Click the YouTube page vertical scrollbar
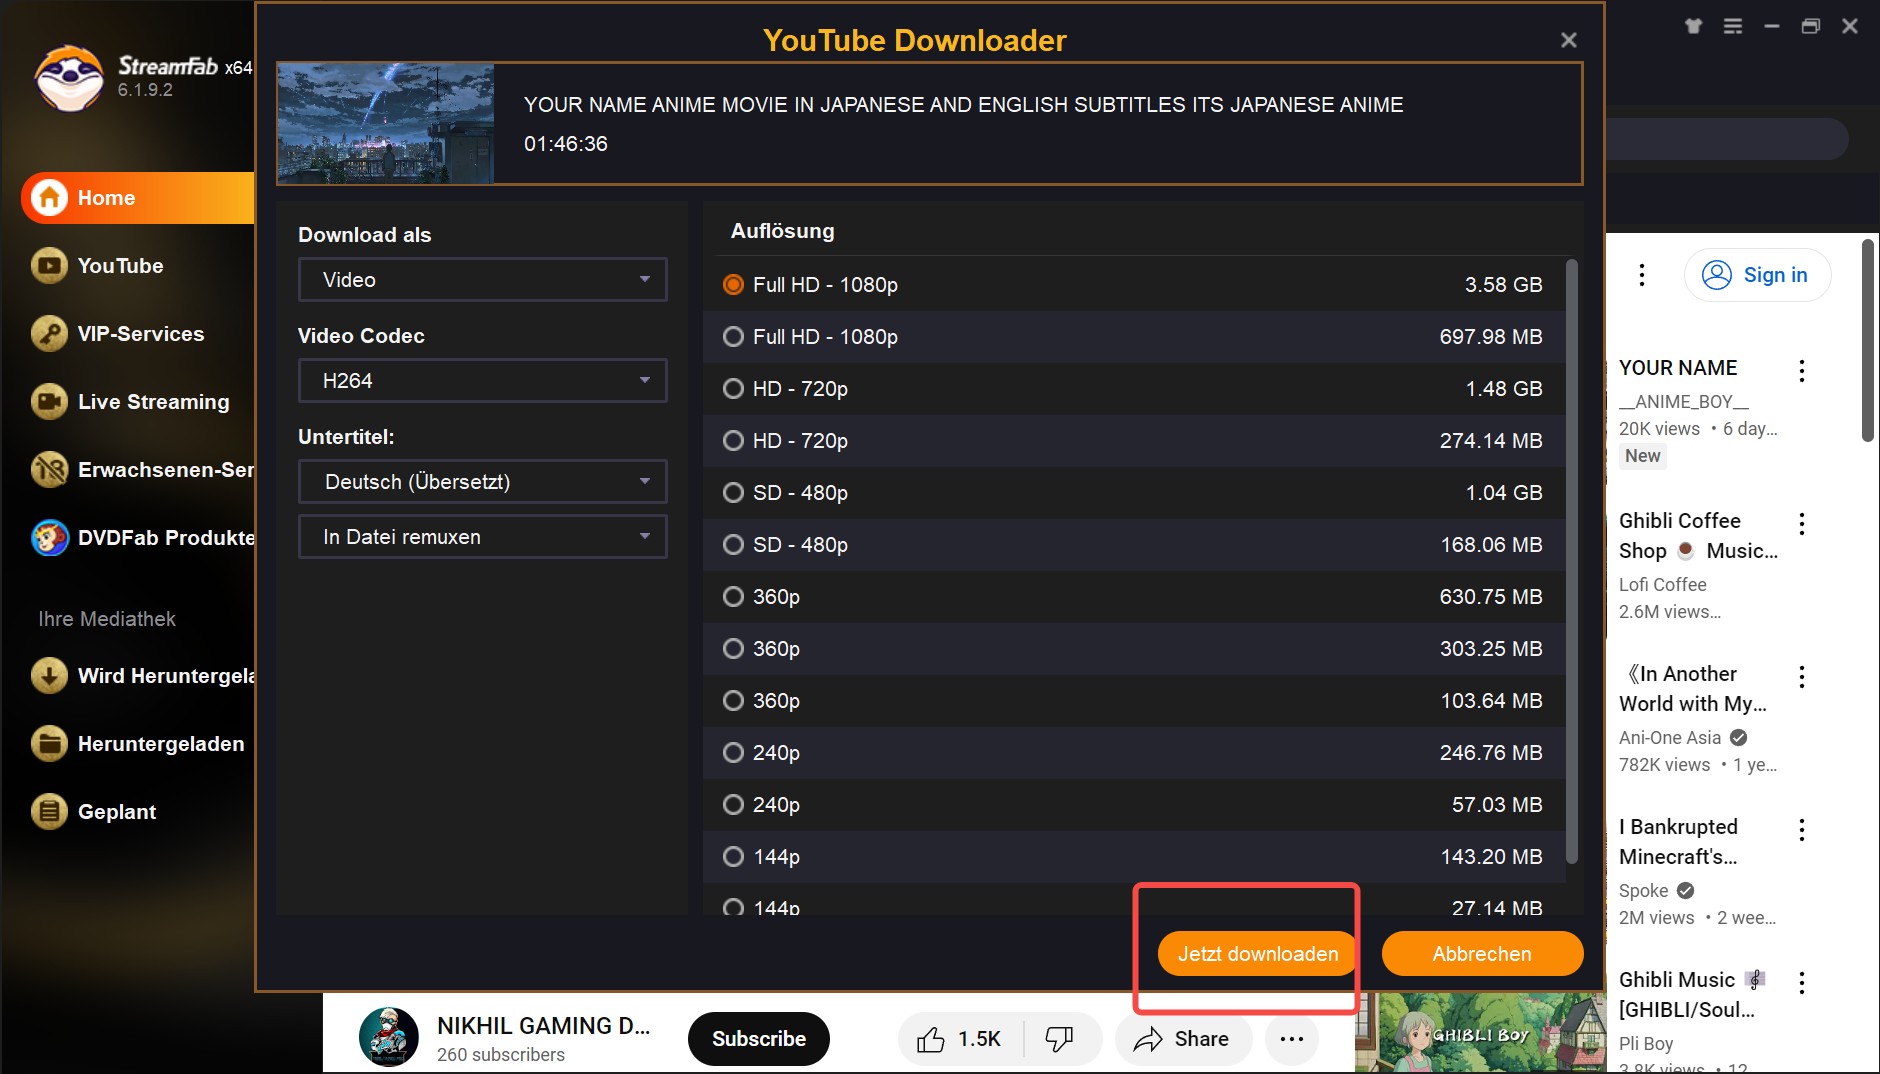The width and height of the screenshot is (1880, 1074). pyautogui.click(x=1867, y=340)
